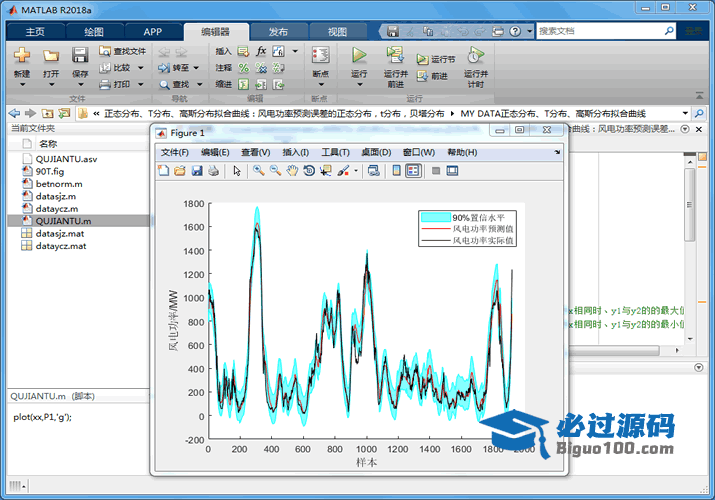Activate the Rotate 3D tool
This screenshot has width=715, height=500.
[309, 171]
